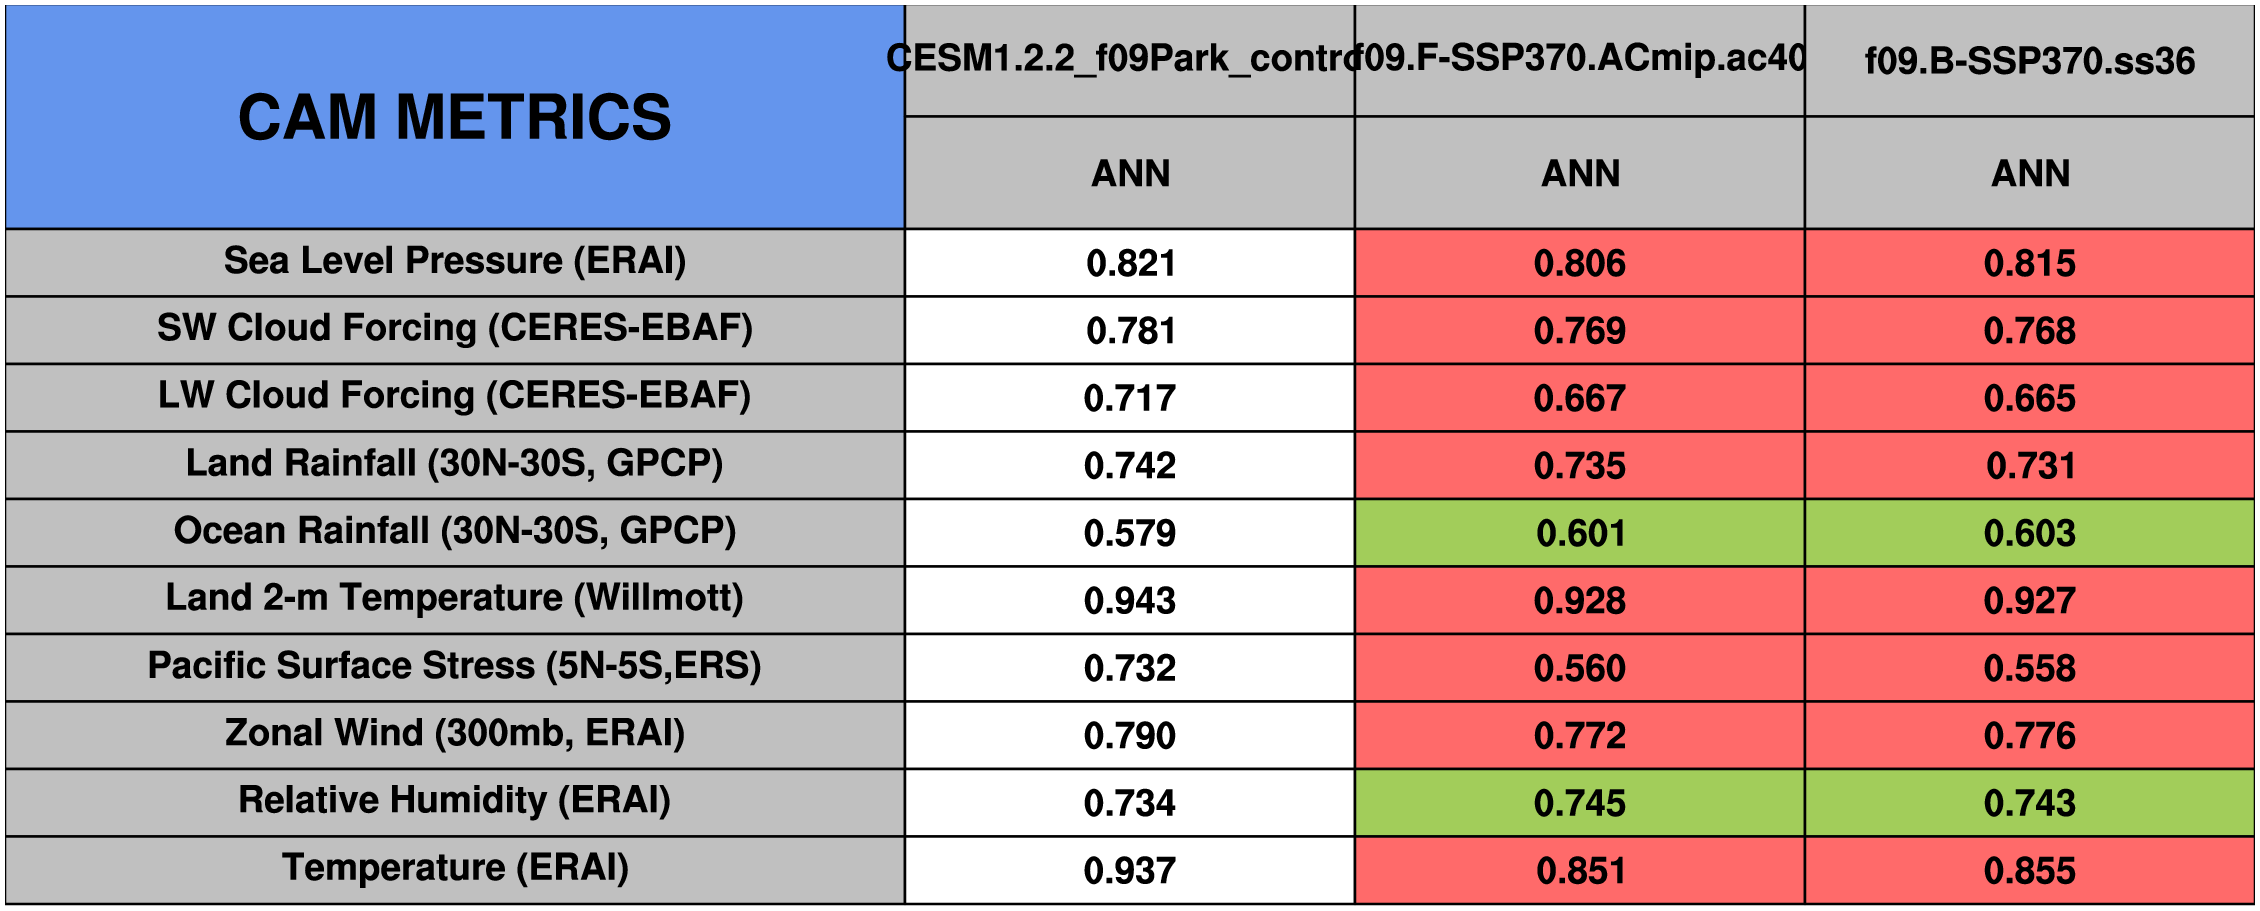The image size is (2260, 911).
Task: Click the CAM METRICS header cell
Action: (x=455, y=117)
